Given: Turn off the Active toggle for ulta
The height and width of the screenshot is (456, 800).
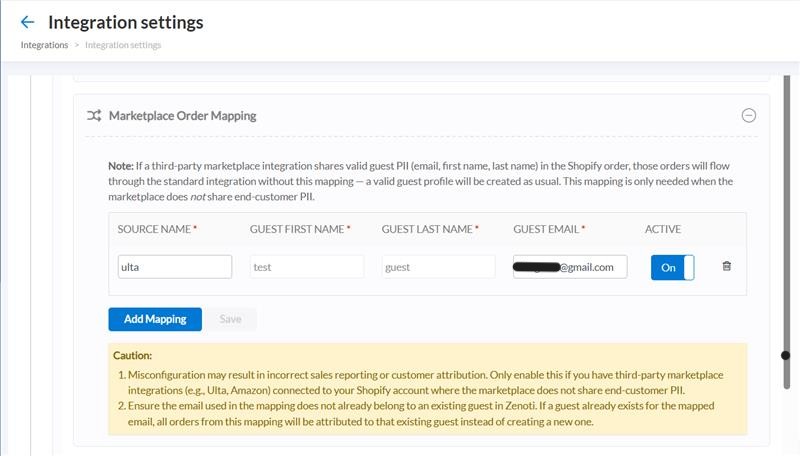Looking at the screenshot, I should click(672, 267).
